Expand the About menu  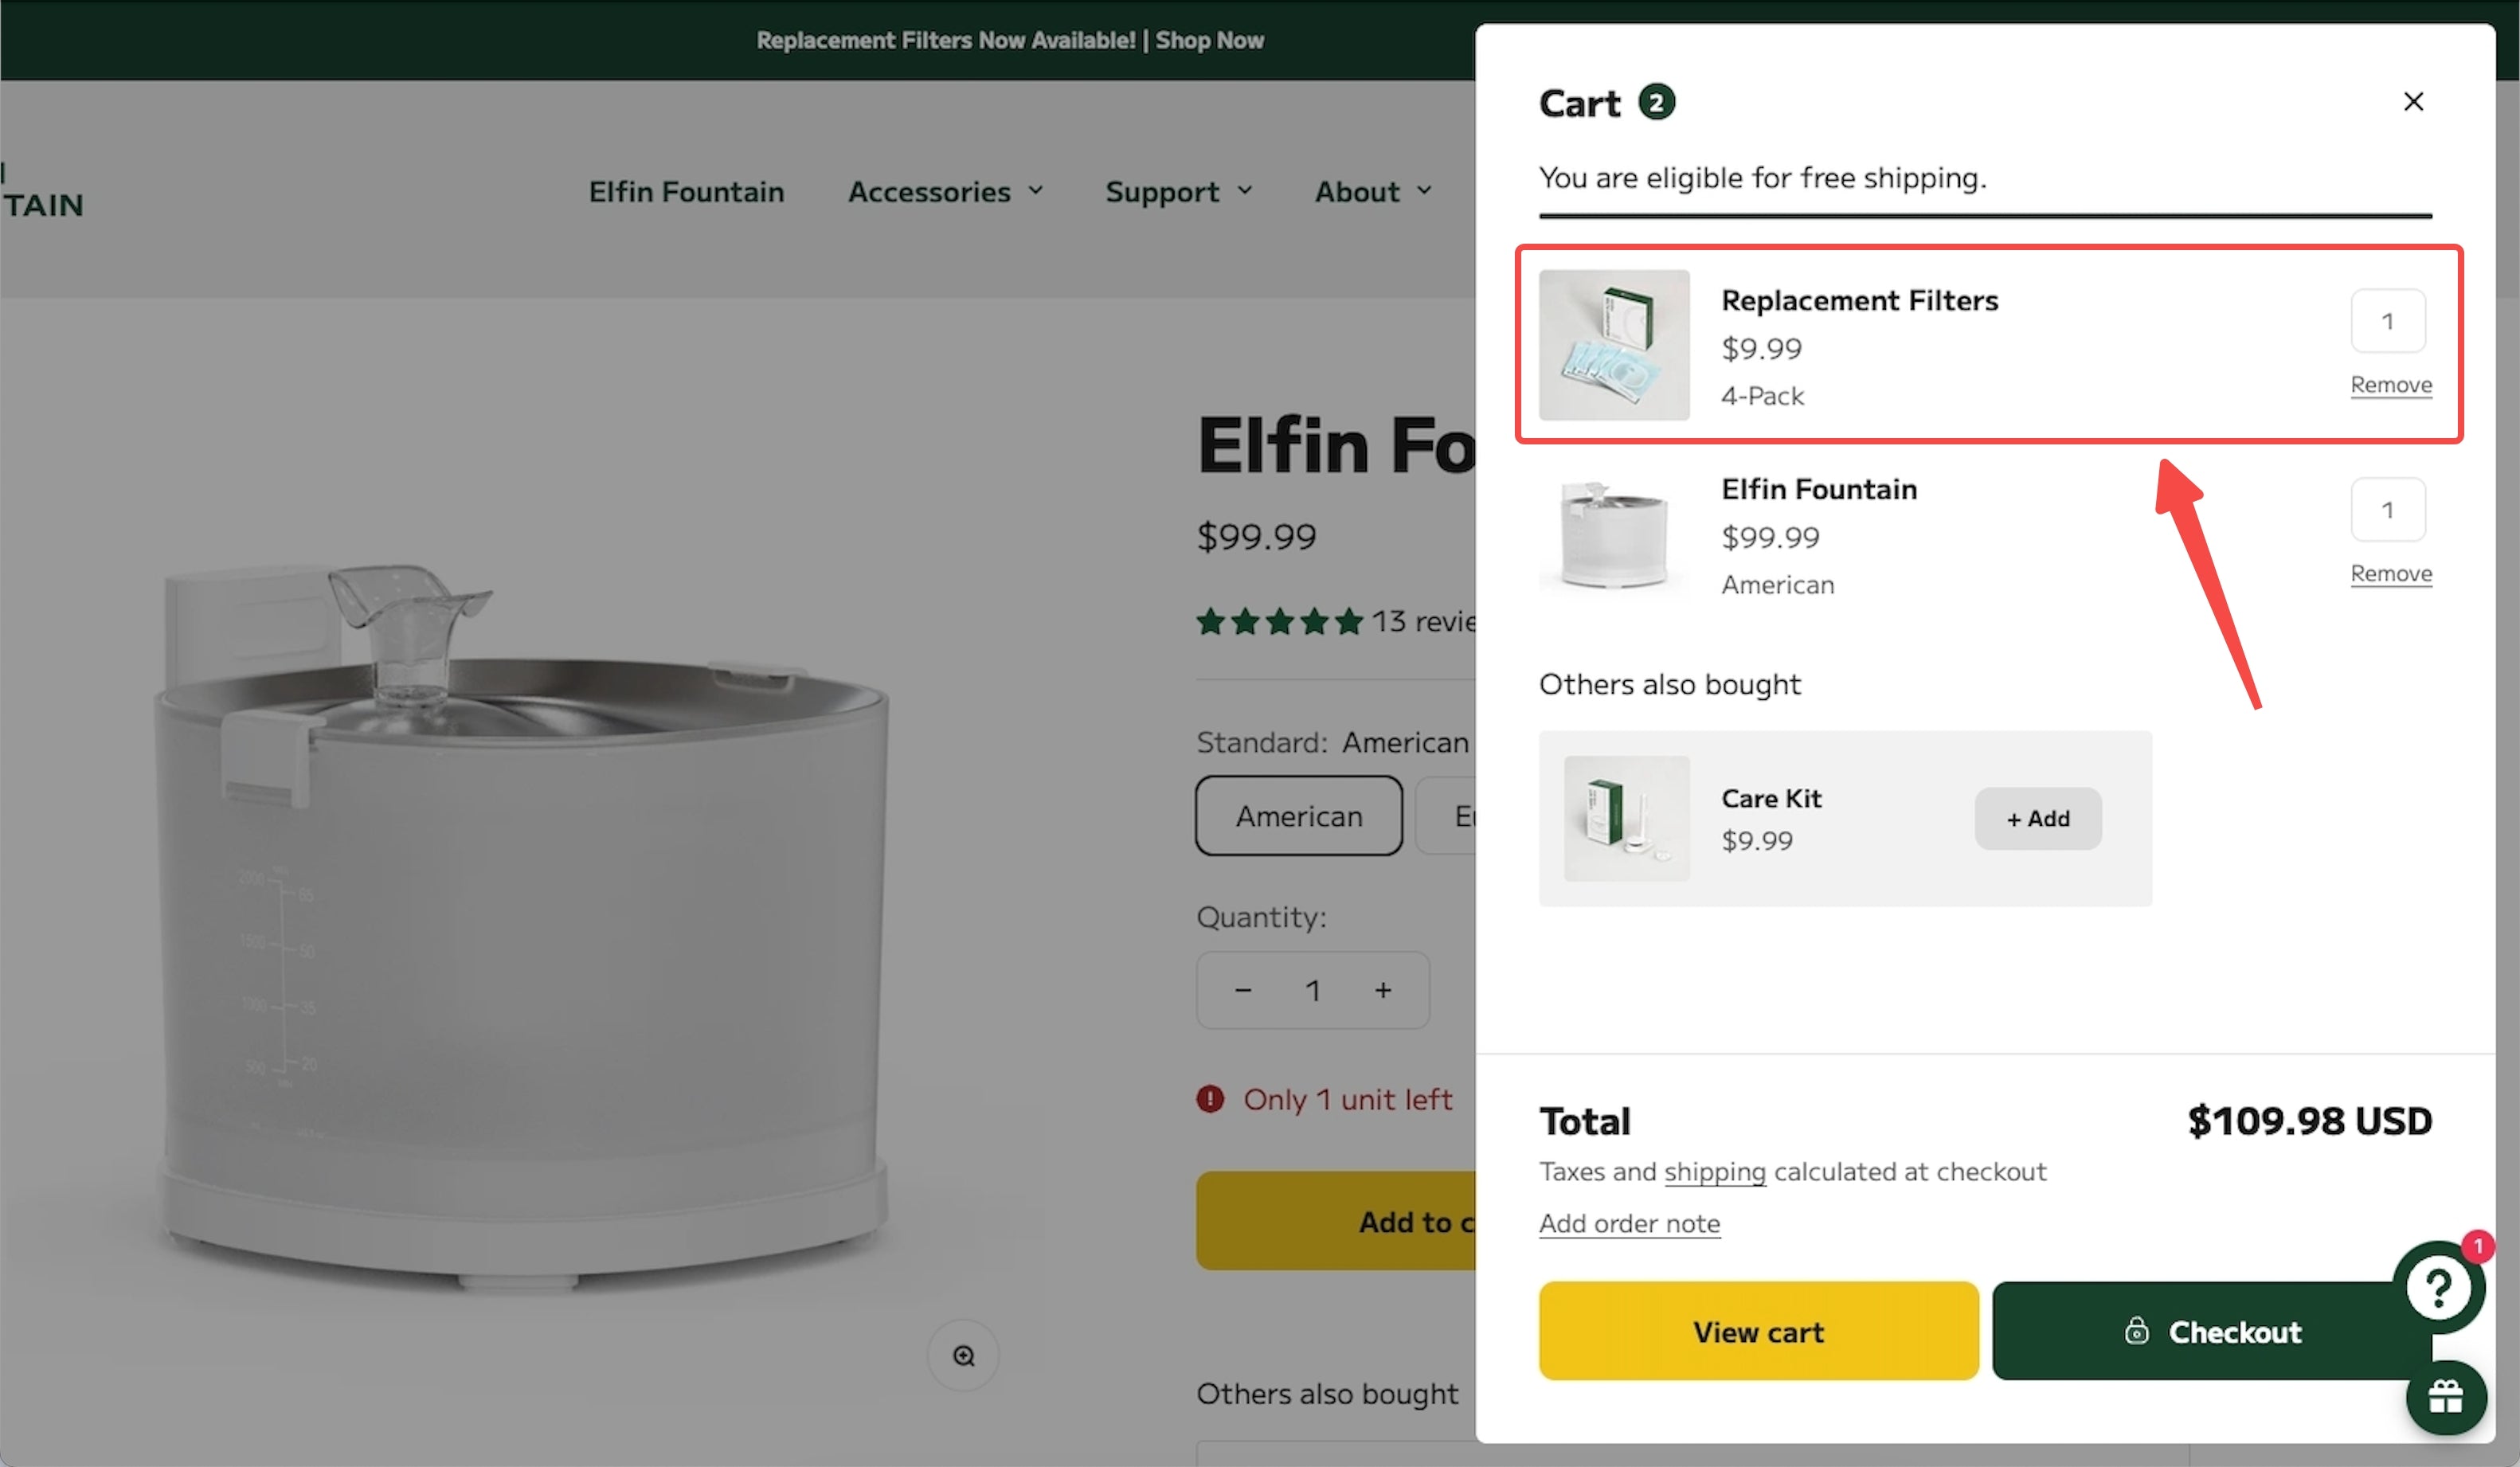coord(1372,191)
